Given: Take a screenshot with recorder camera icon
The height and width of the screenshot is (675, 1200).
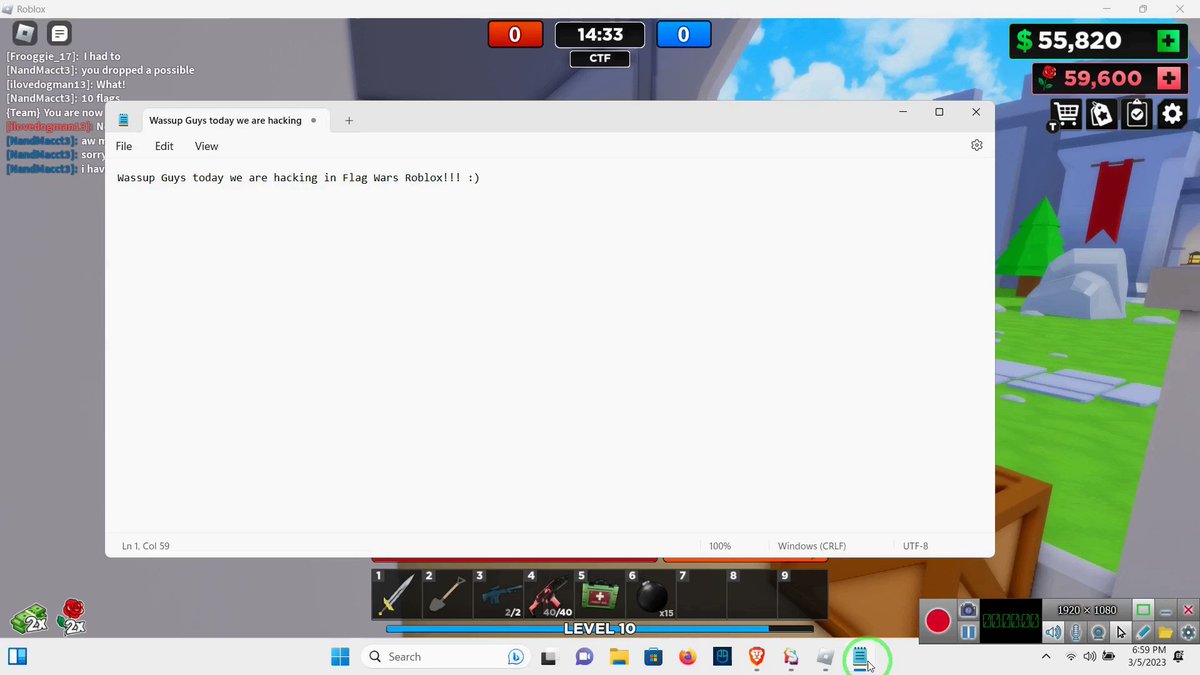Looking at the screenshot, I should click(x=968, y=610).
